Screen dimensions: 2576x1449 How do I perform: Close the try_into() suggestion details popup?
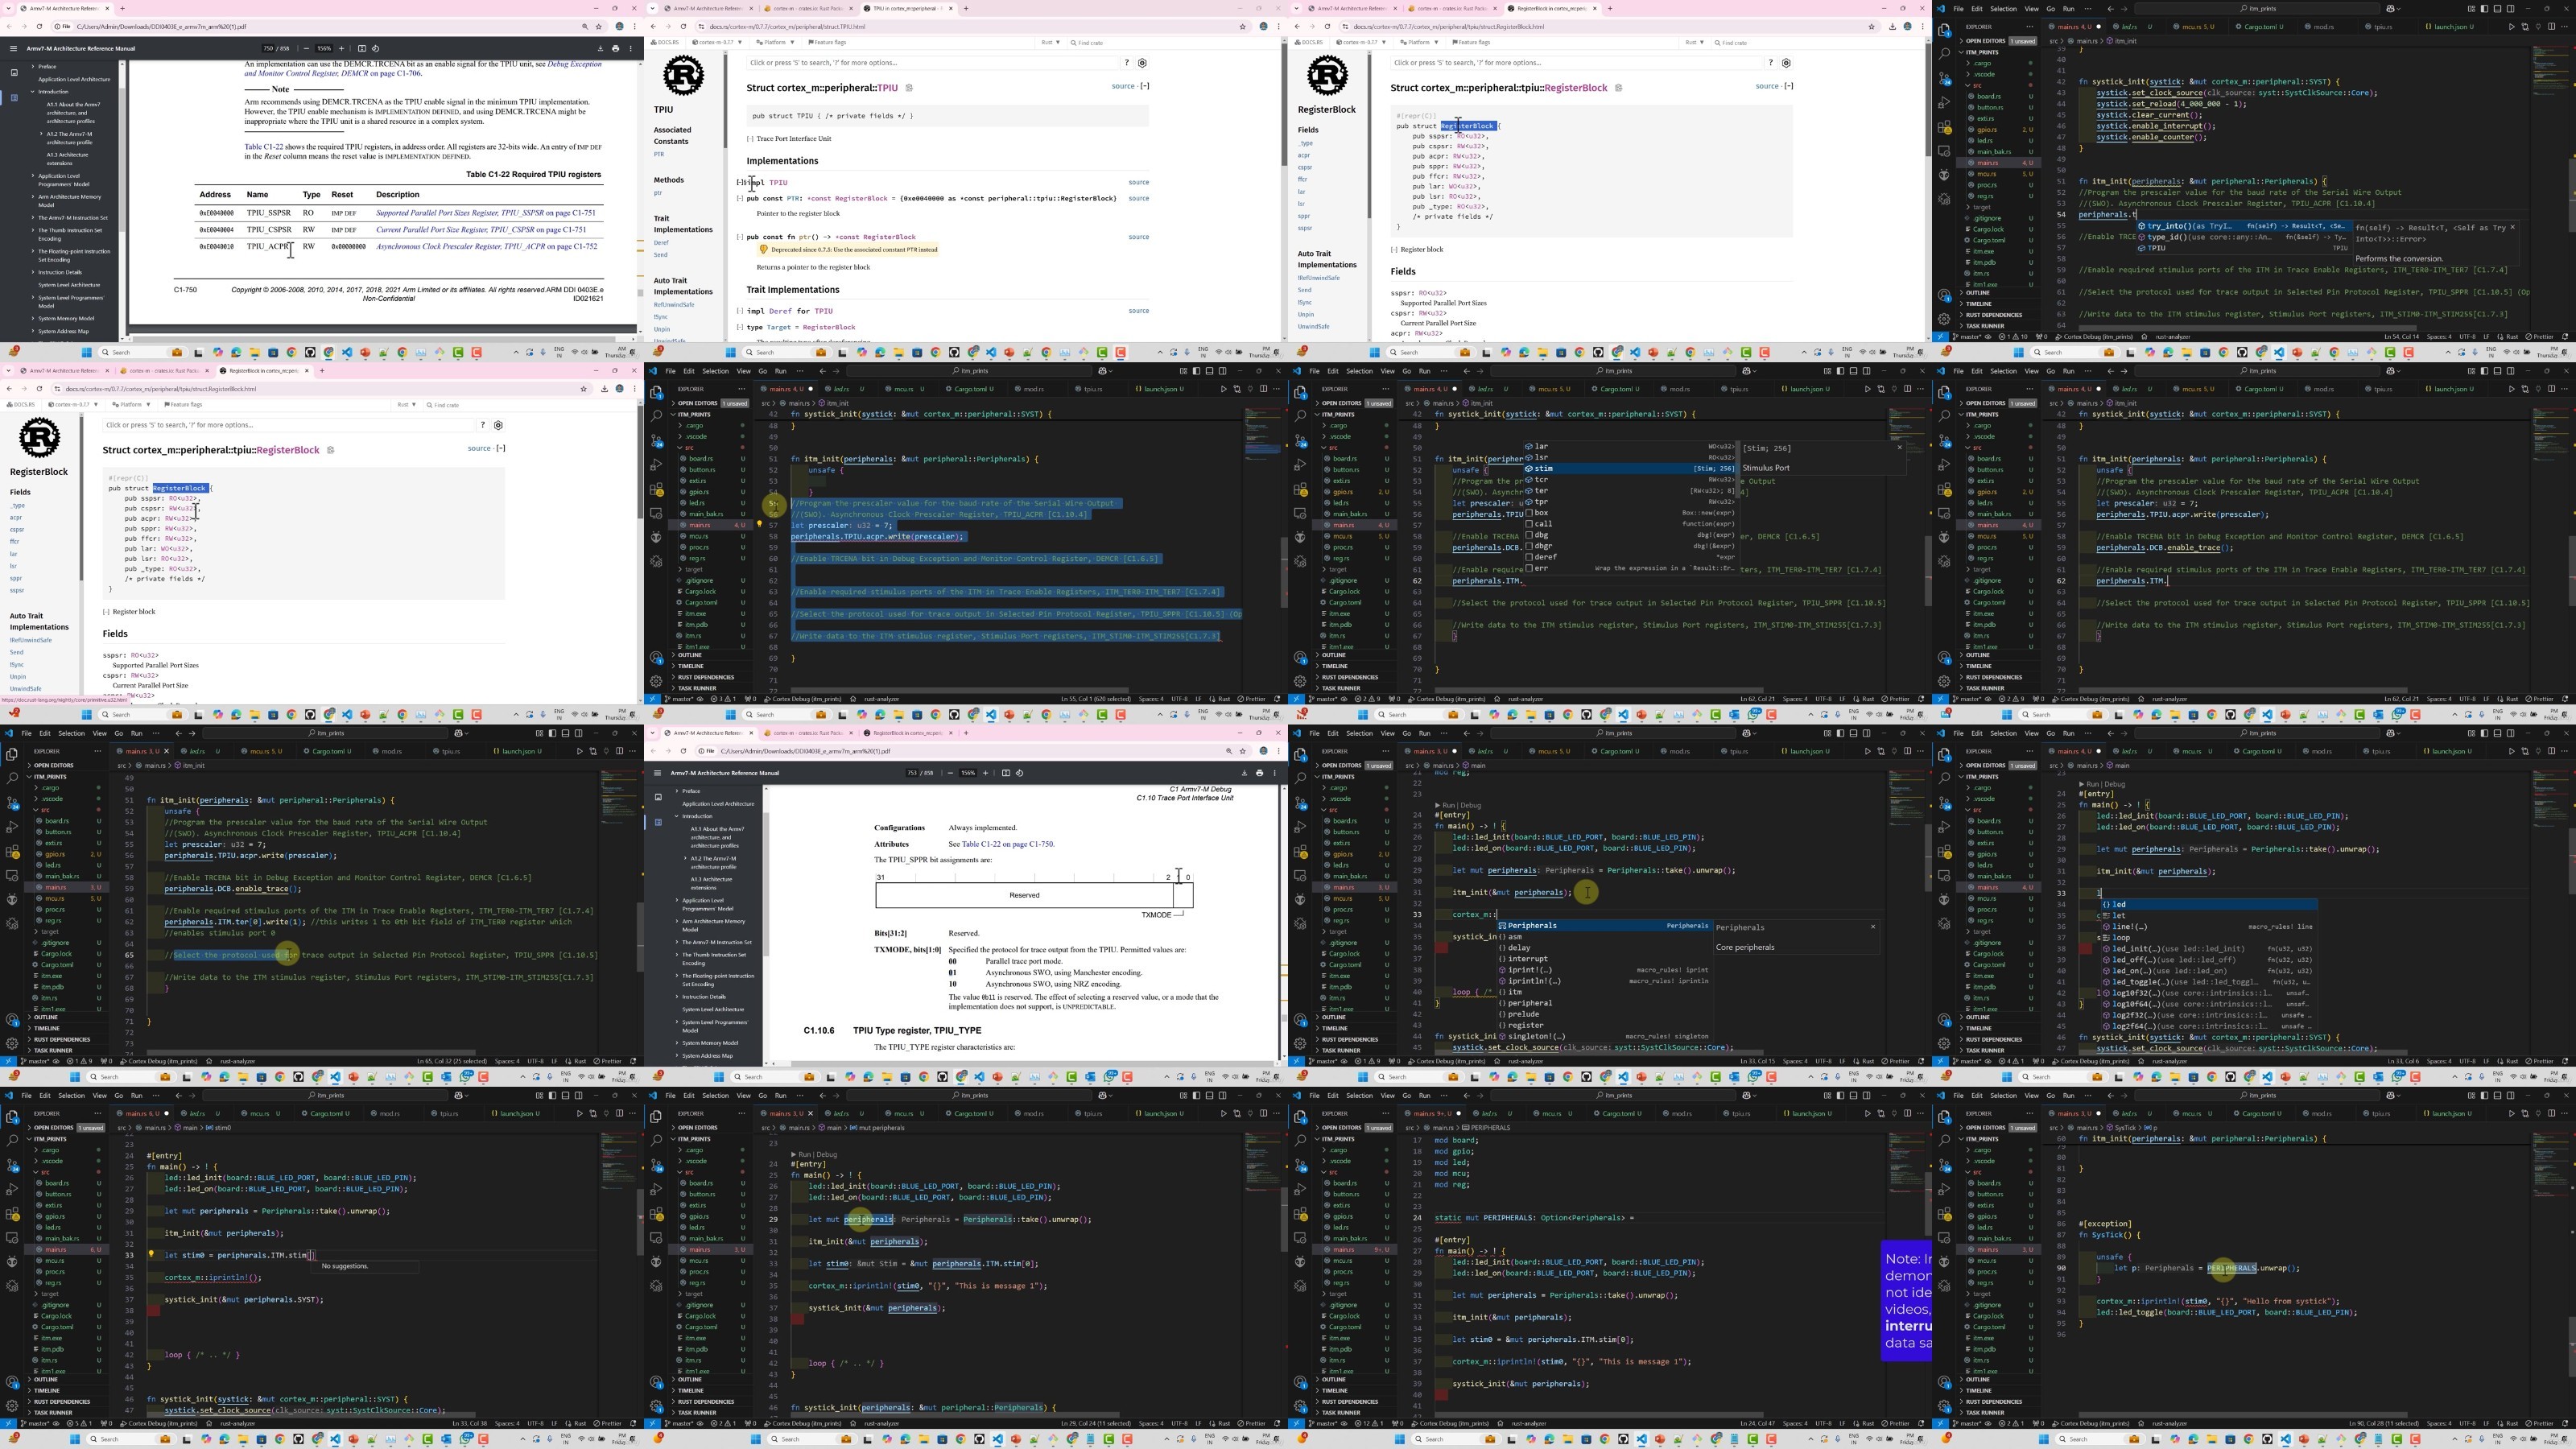click(2512, 227)
